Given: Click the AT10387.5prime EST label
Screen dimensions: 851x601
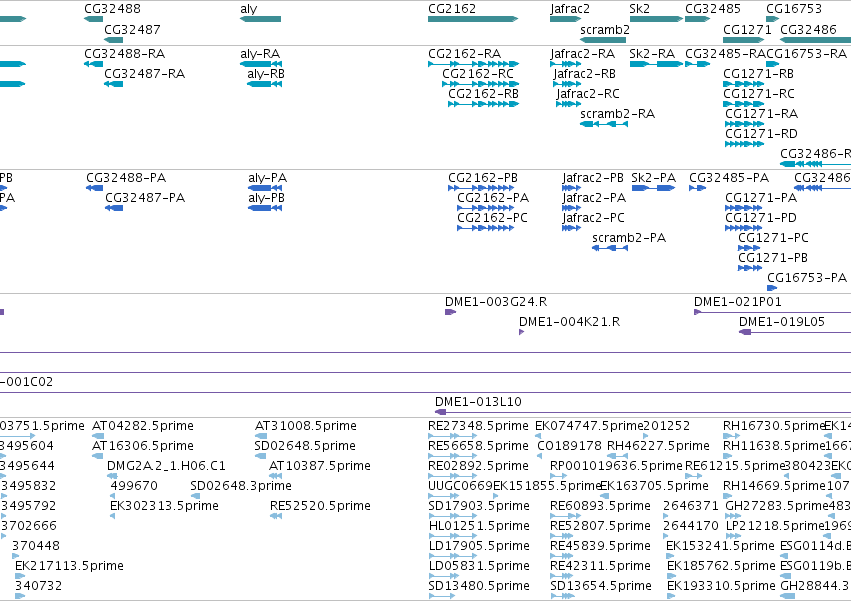Looking at the screenshot, I should (320, 465).
